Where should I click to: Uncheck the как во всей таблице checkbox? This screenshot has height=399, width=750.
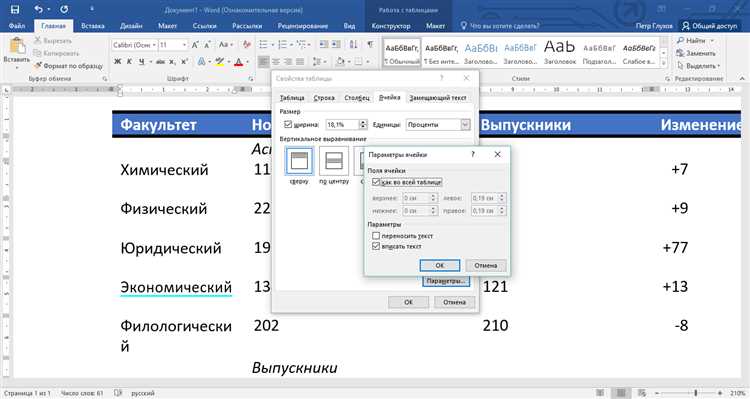coord(376,182)
